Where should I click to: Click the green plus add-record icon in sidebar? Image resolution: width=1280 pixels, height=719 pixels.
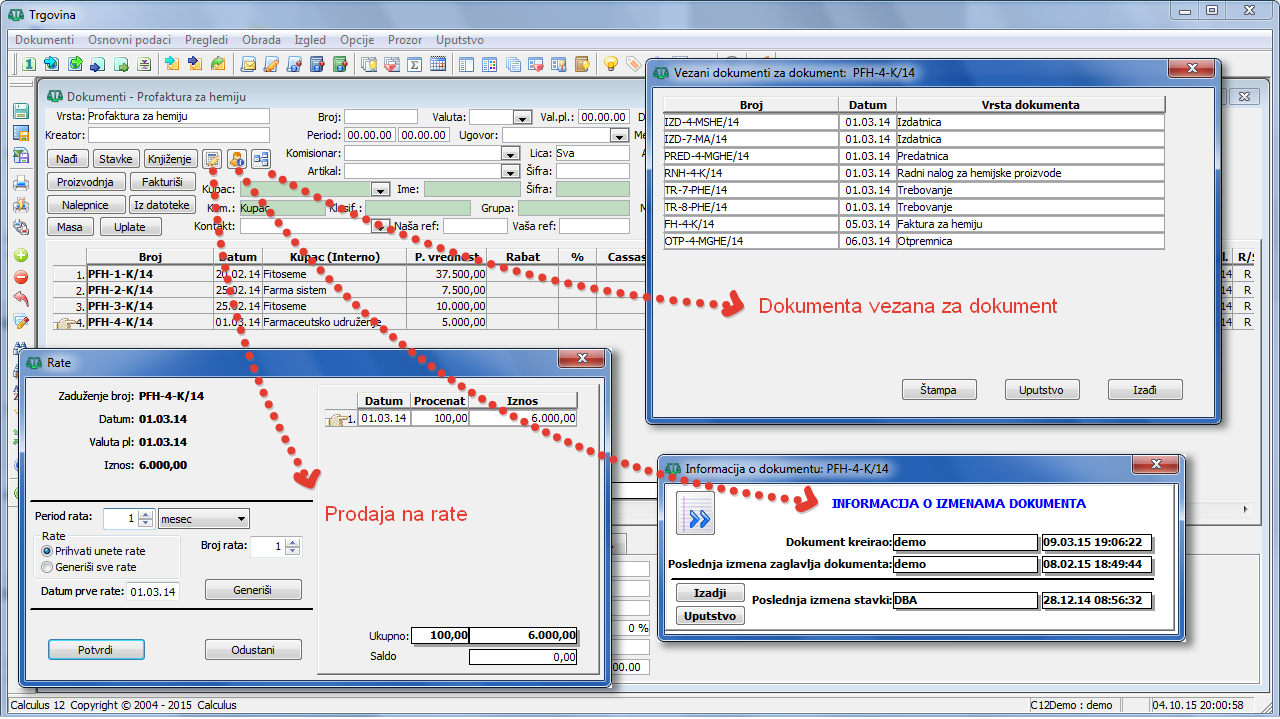(20, 256)
